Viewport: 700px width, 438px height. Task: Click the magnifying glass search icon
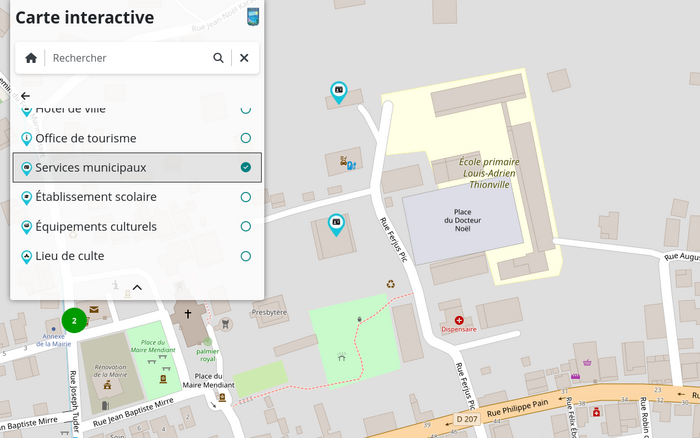(218, 58)
